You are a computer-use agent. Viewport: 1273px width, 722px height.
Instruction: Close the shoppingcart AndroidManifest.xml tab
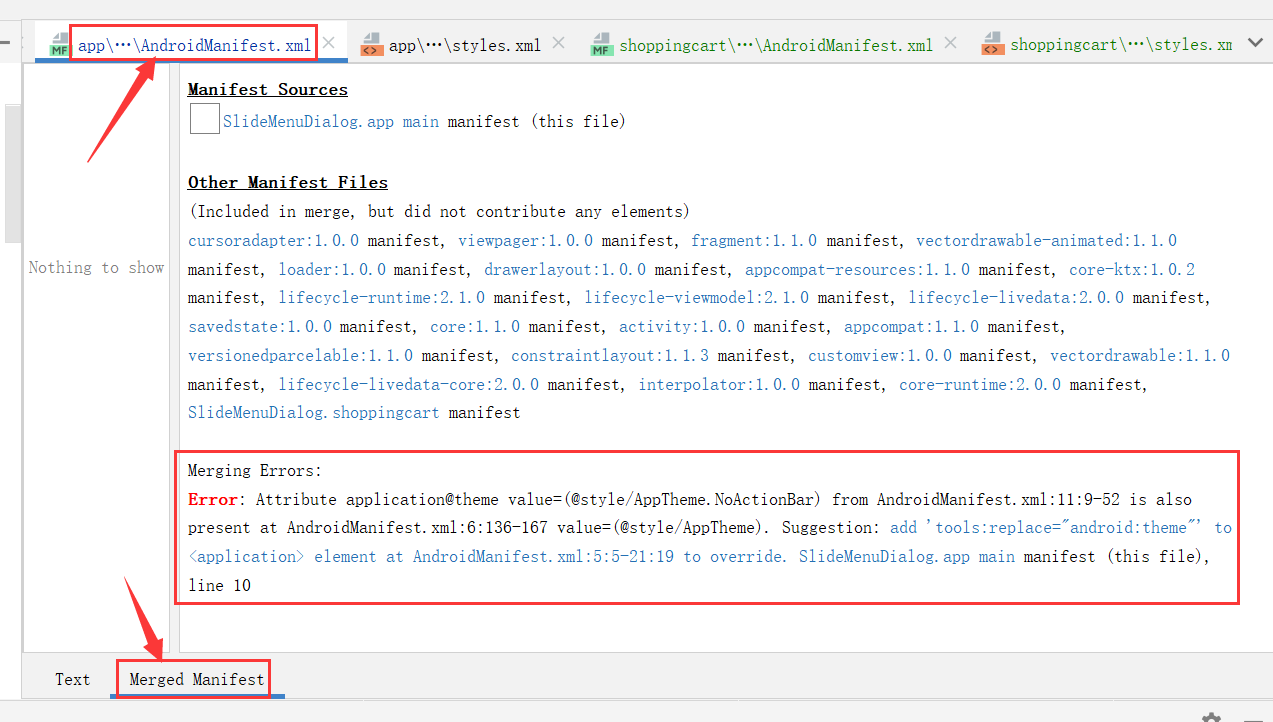click(949, 43)
